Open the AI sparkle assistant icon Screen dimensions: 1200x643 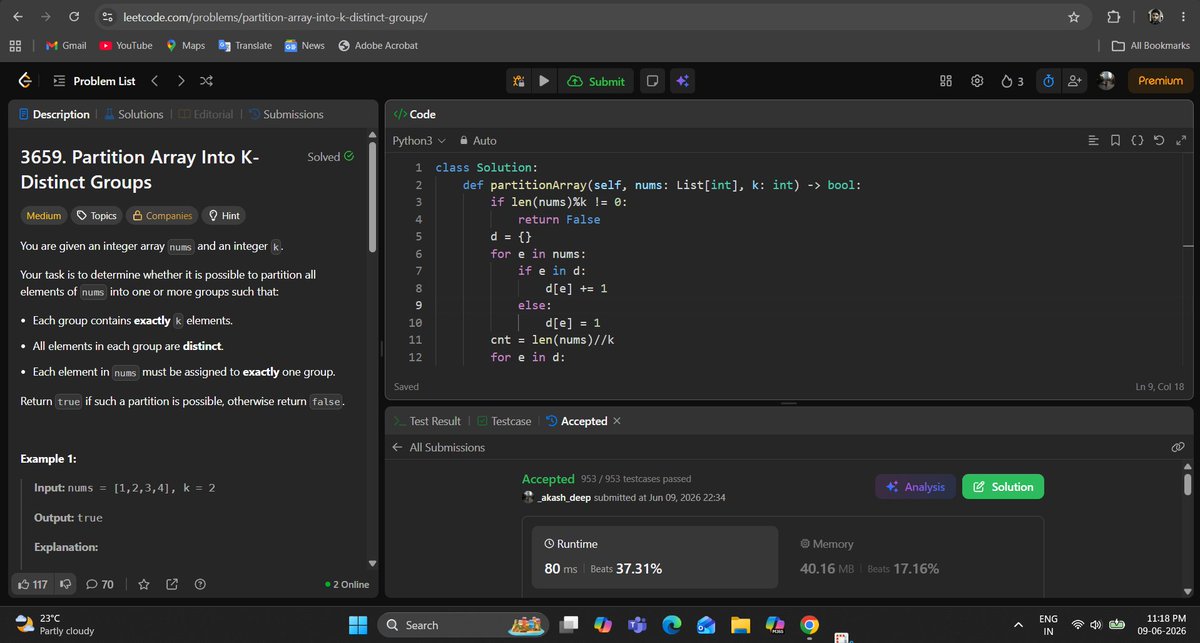point(682,81)
